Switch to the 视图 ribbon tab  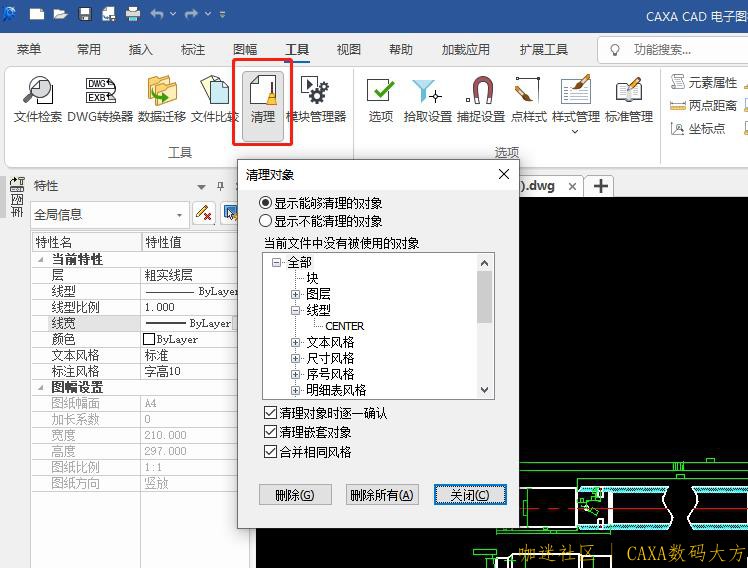pos(349,50)
